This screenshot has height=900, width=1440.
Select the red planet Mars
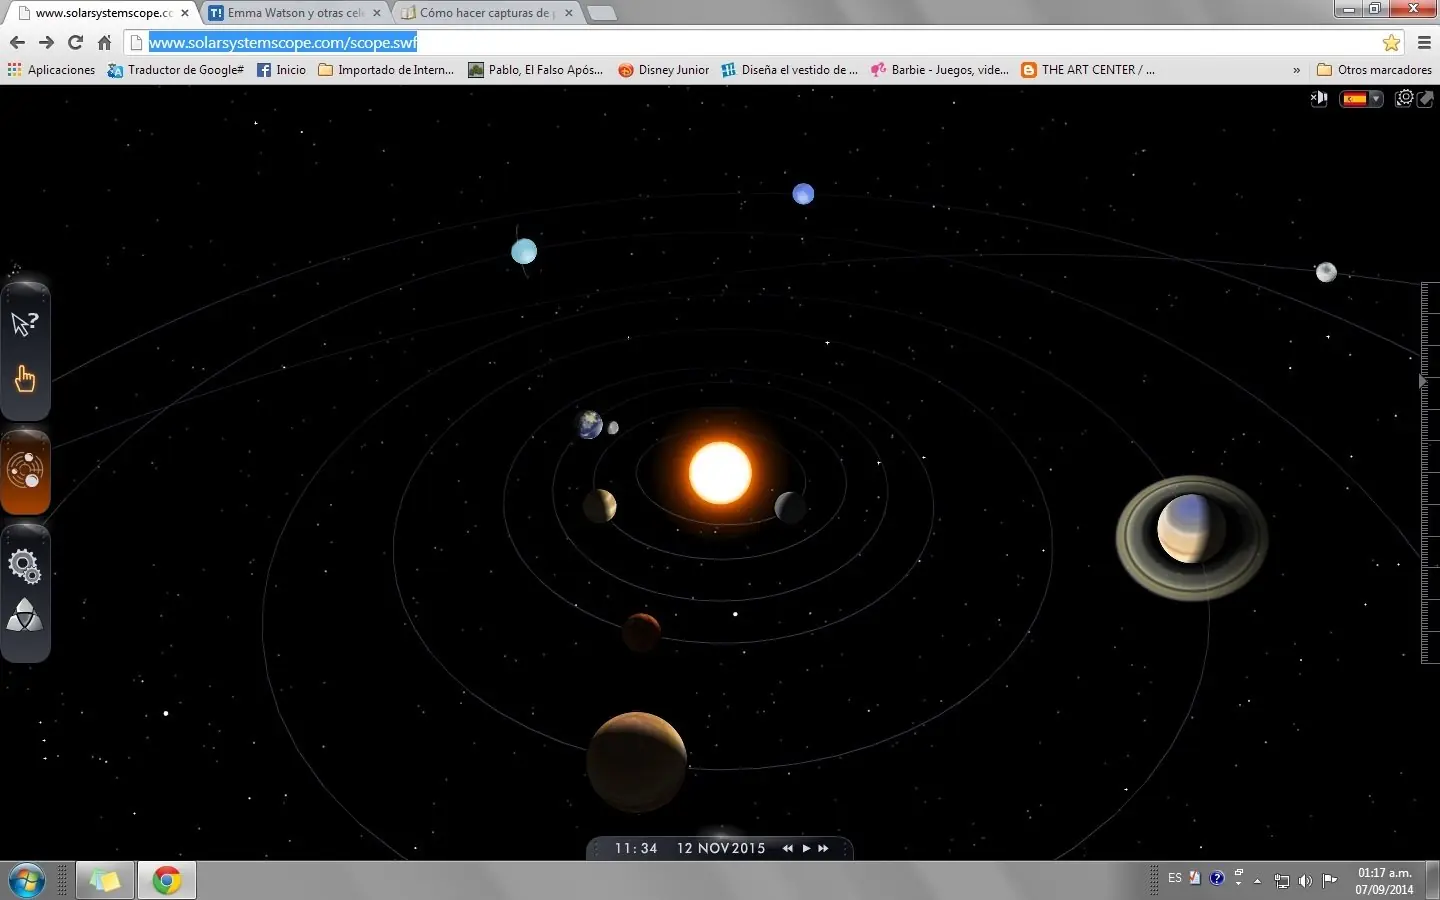pos(641,632)
